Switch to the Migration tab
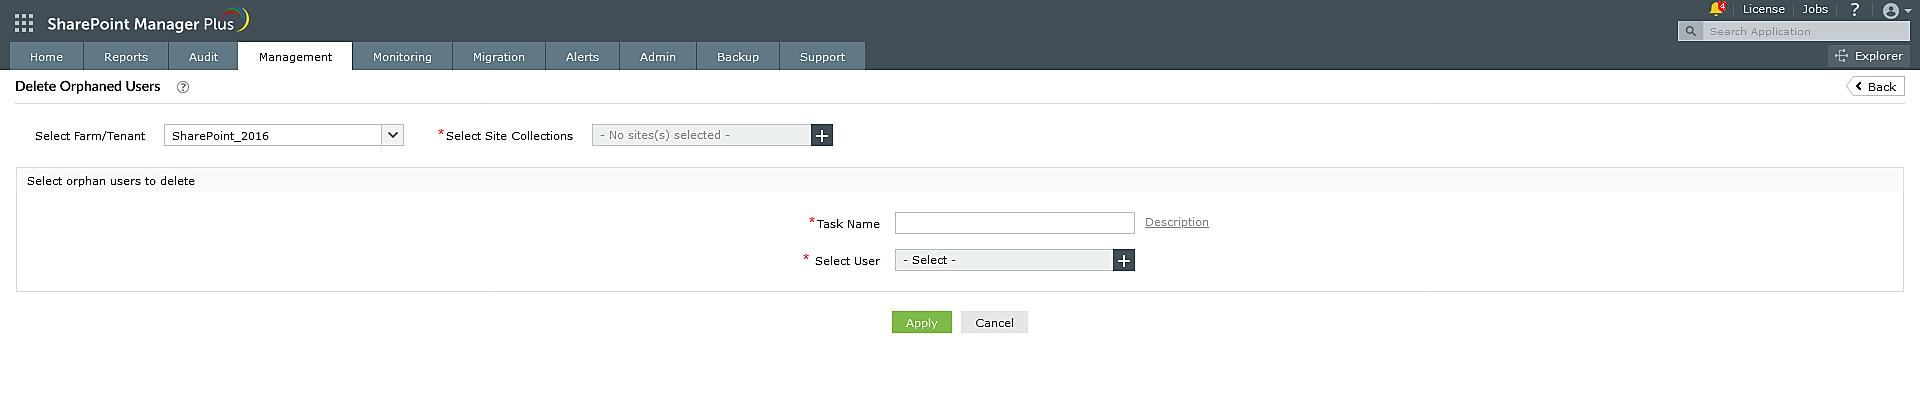1920x399 pixels. pyautogui.click(x=499, y=57)
